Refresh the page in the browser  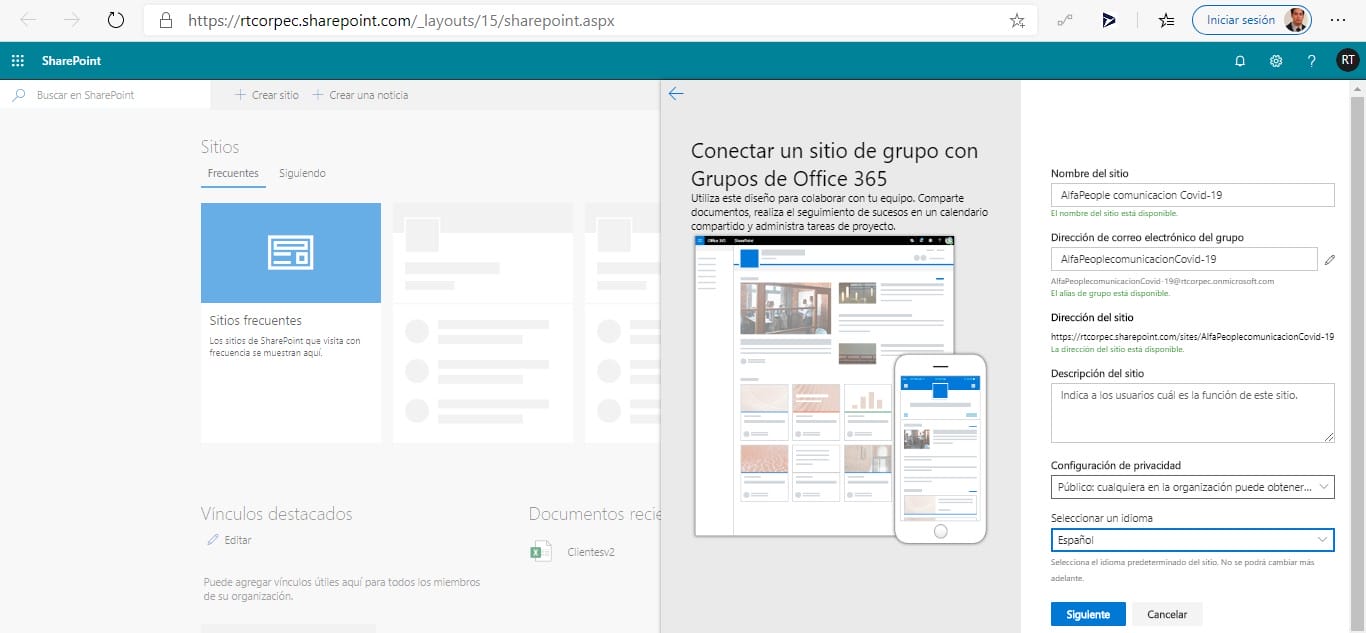115,20
